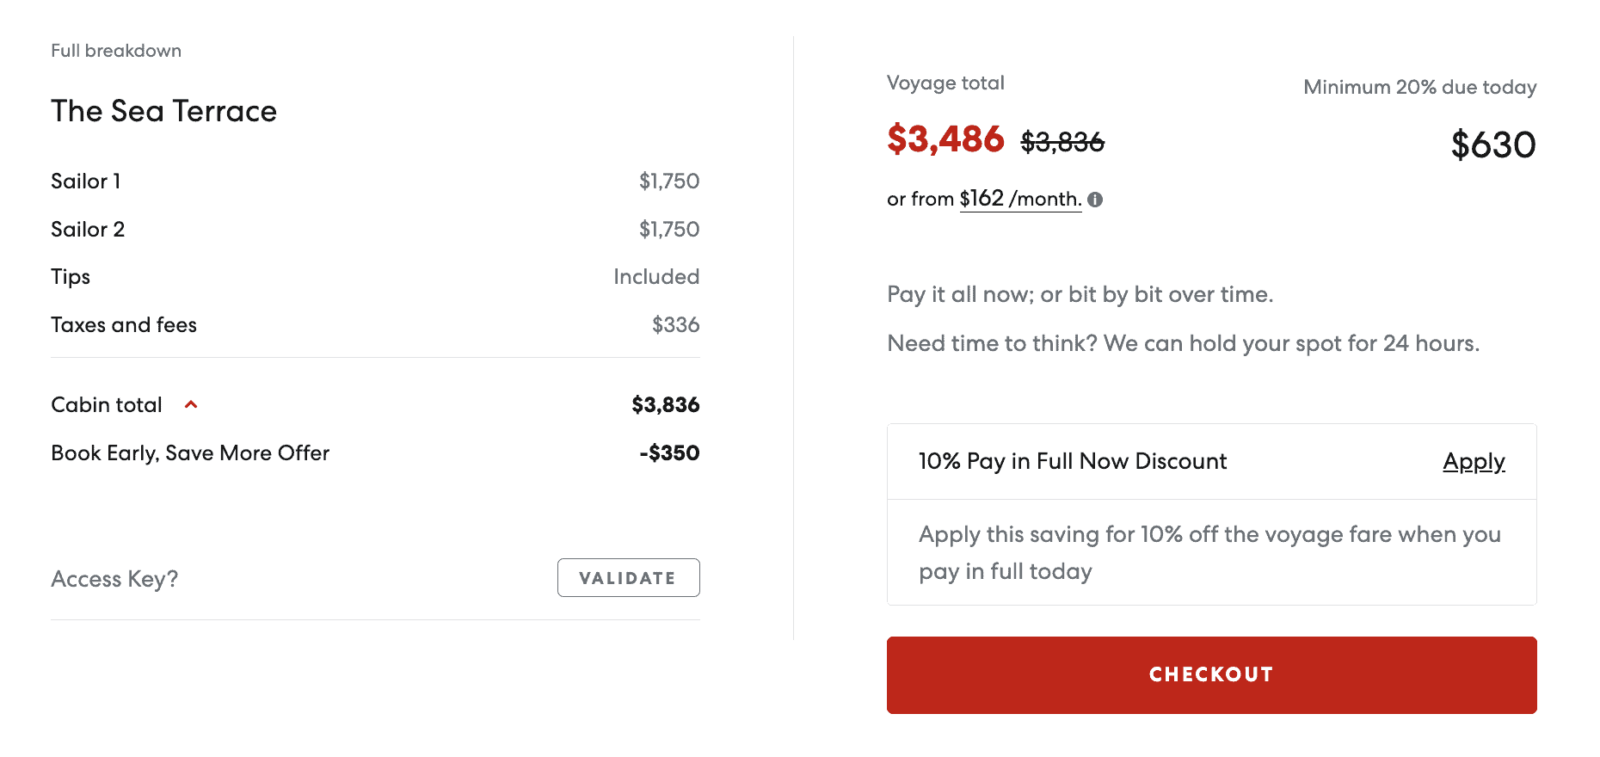Apply the 10% Pay in Full Now Discount

pyautogui.click(x=1473, y=461)
